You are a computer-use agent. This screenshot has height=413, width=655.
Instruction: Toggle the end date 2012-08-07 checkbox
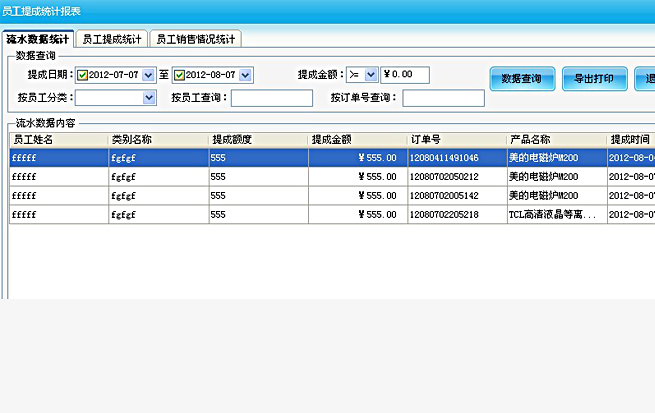180,75
